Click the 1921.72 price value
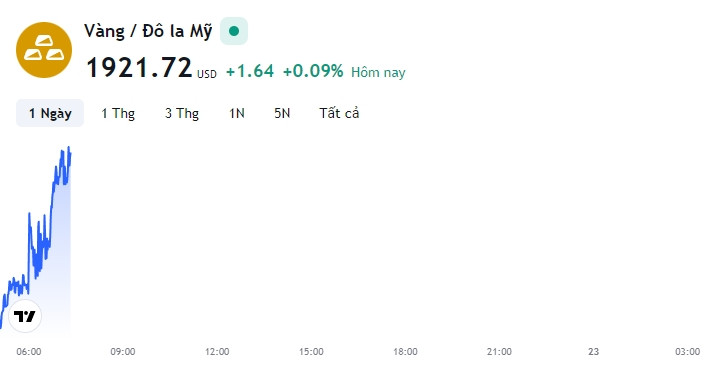Viewport: 724px width, 365px height. tap(139, 68)
